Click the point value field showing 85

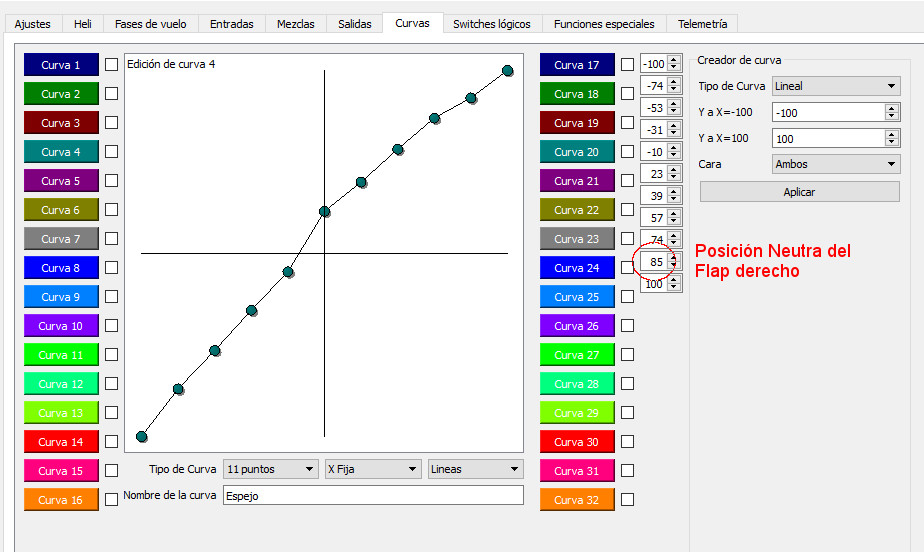[655, 262]
